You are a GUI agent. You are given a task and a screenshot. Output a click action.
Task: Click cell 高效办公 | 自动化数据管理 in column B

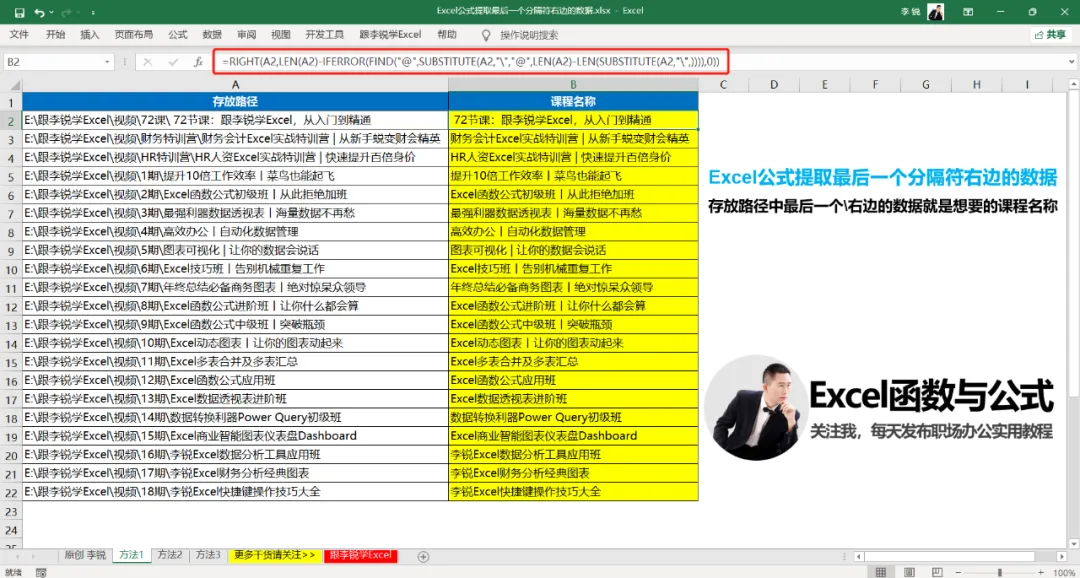(x=573, y=231)
